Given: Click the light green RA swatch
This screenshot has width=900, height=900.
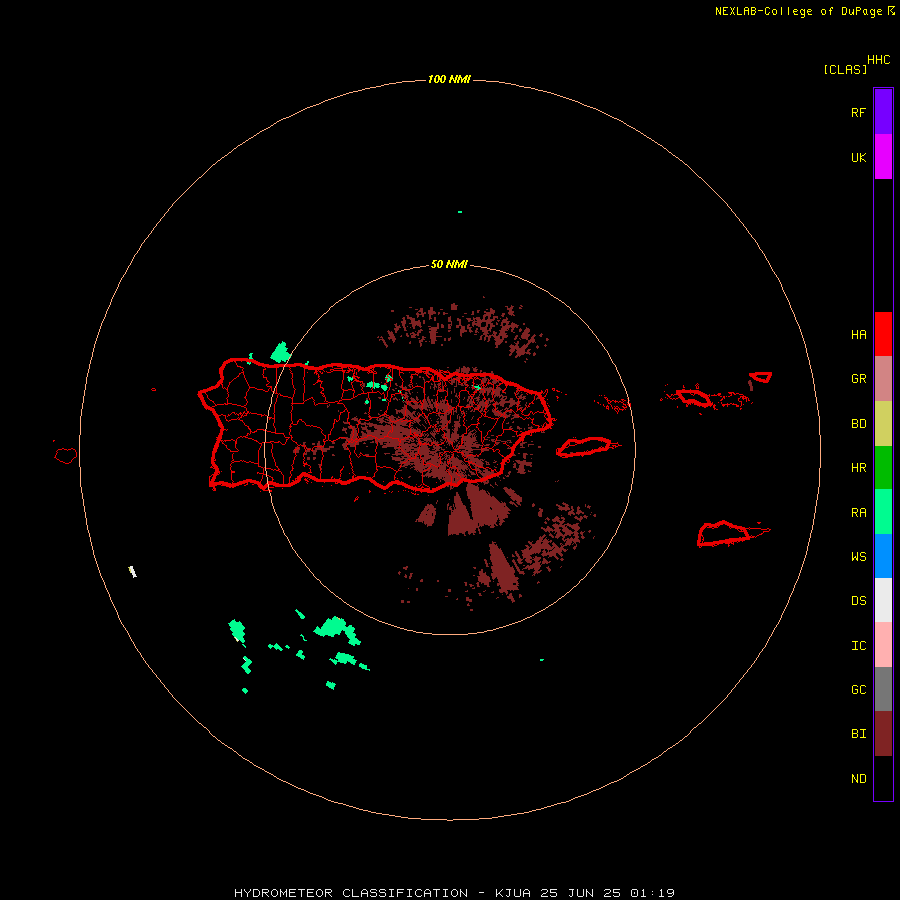Looking at the screenshot, I should point(883,512).
